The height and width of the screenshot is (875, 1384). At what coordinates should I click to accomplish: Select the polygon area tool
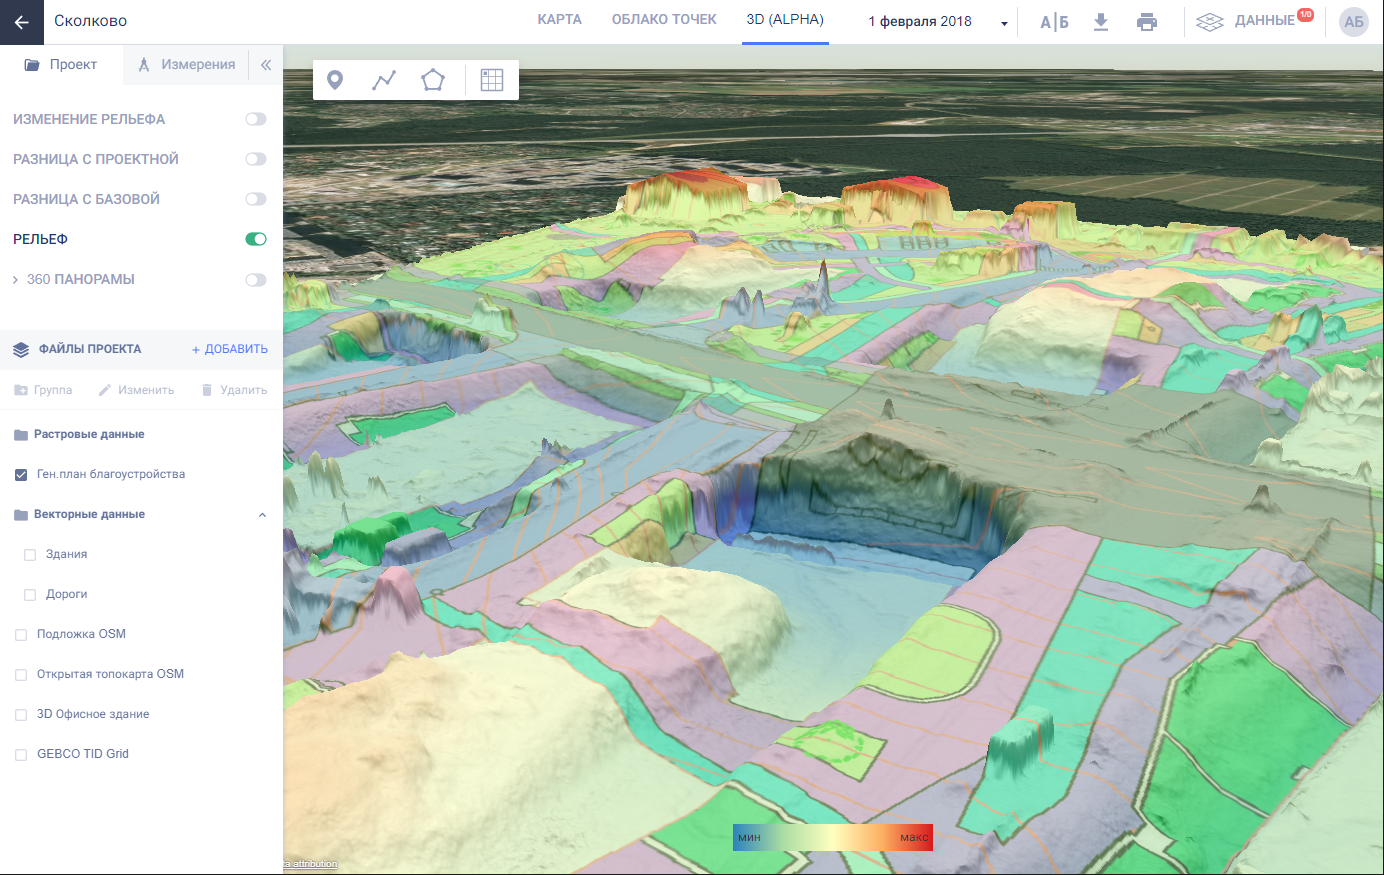click(x=432, y=80)
